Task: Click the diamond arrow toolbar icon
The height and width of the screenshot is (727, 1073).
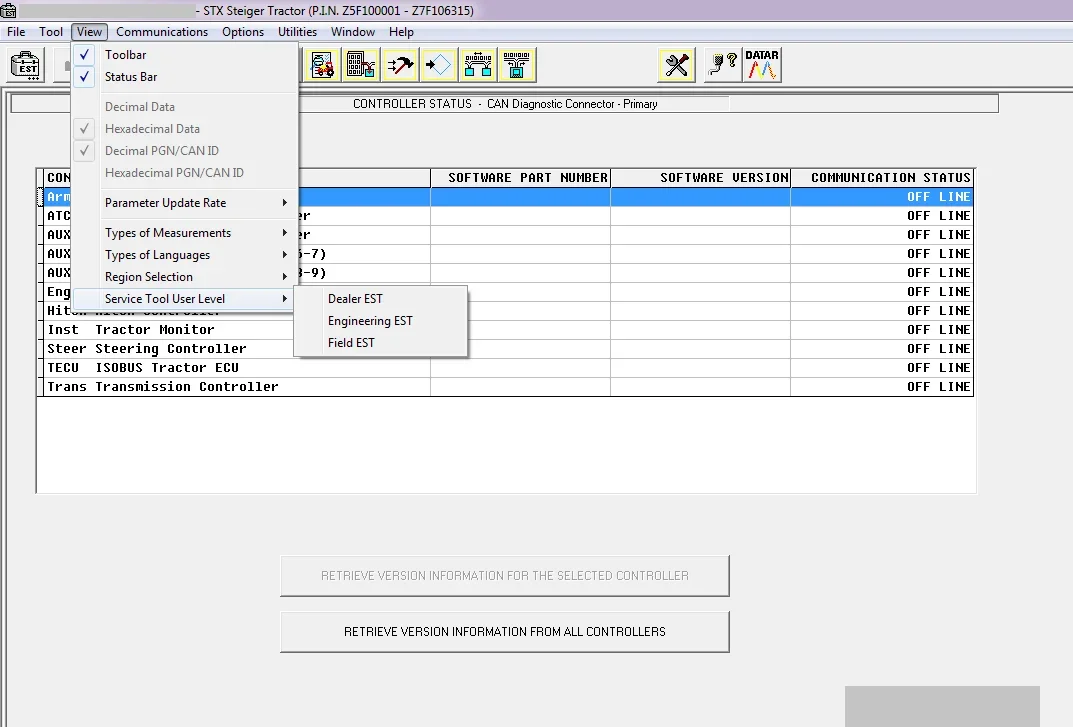Action: tap(437, 64)
